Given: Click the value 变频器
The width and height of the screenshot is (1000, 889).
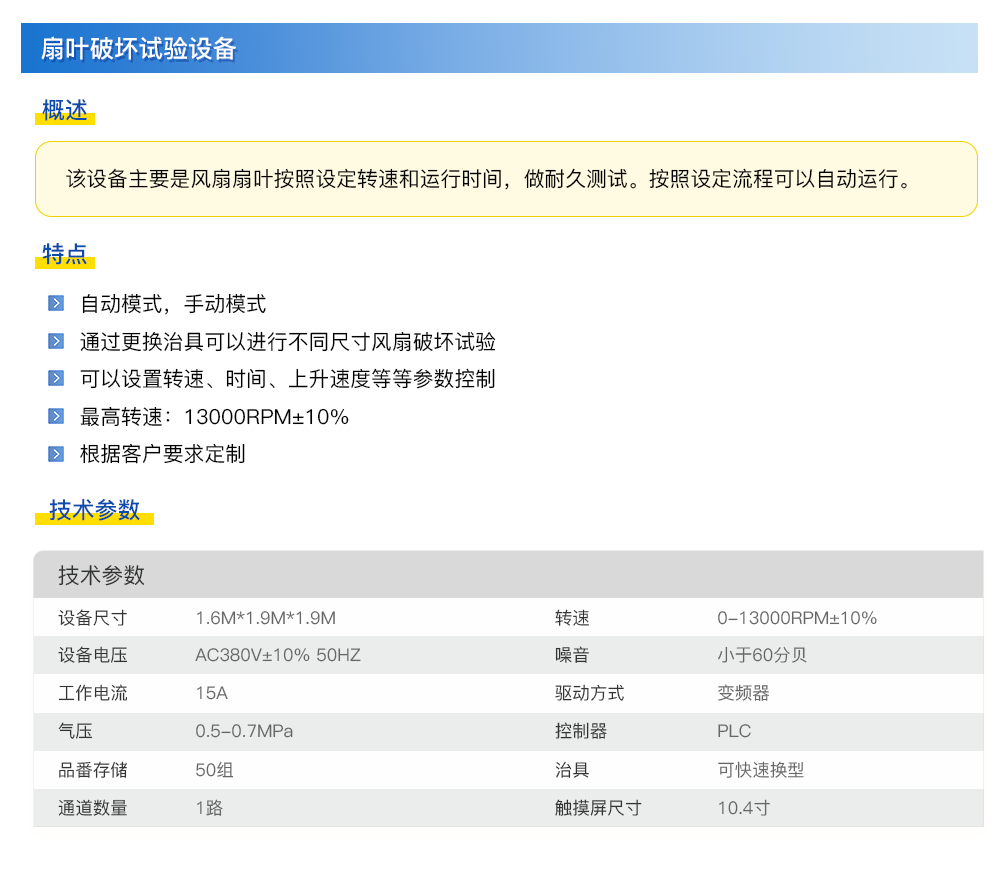Looking at the screenshot, I should pos(743,693).
